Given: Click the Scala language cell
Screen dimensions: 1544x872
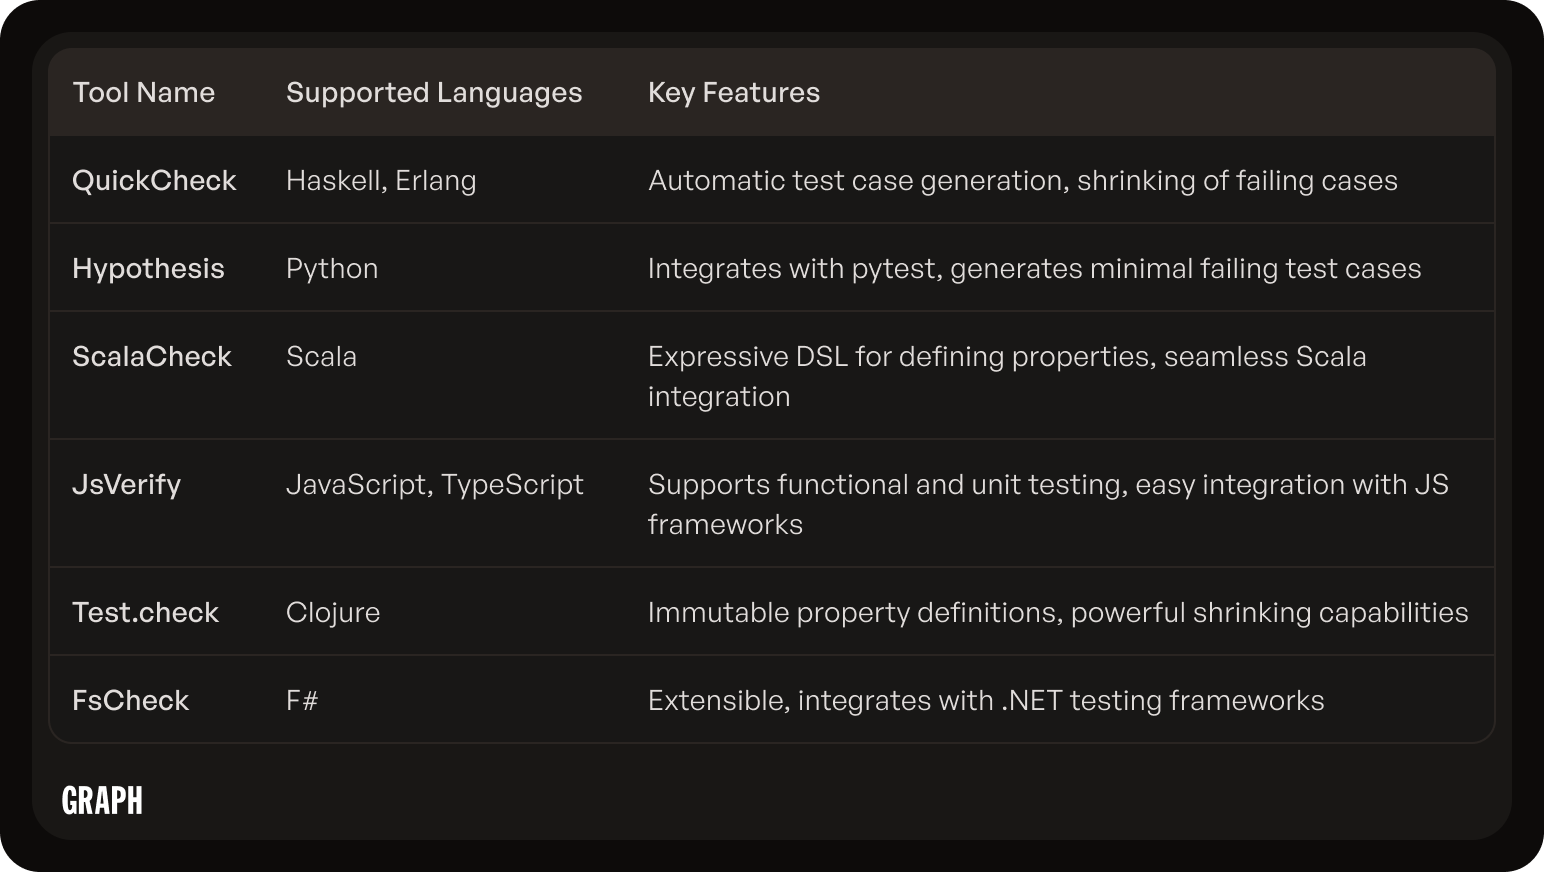Looking at the screenshot, I should point(321,357).
